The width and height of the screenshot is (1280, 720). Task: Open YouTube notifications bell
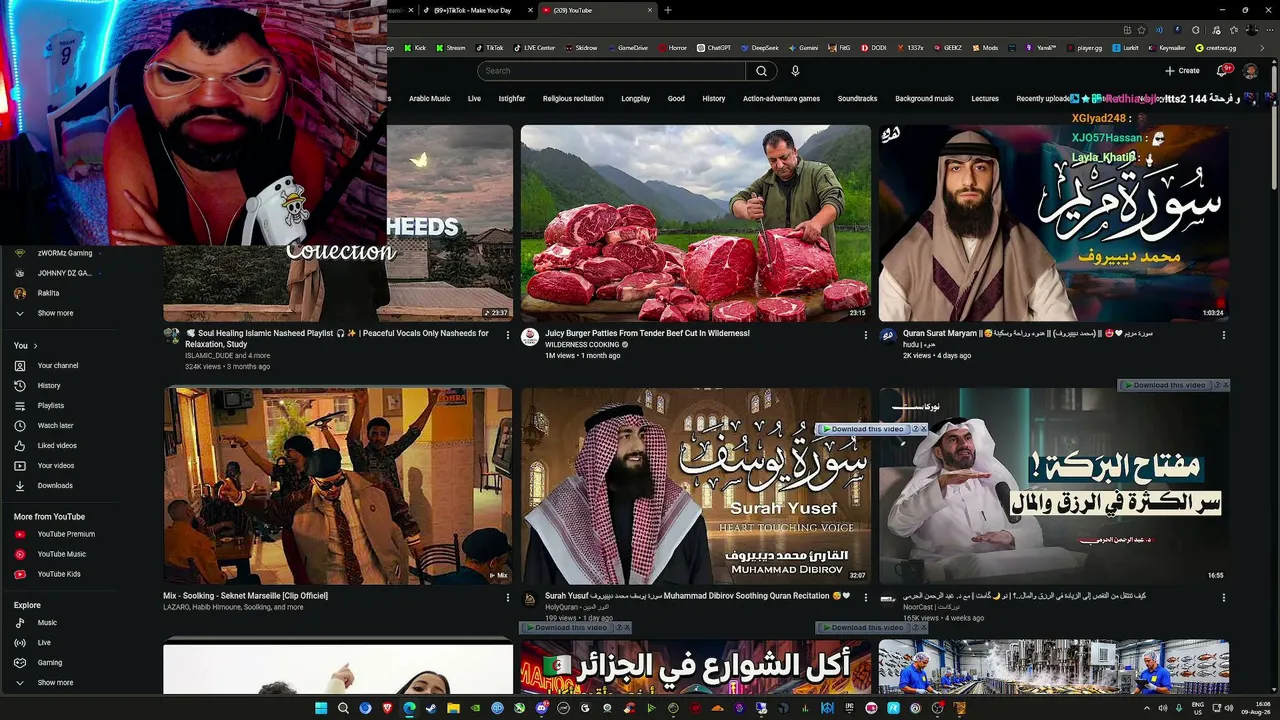coord(1222,71)
